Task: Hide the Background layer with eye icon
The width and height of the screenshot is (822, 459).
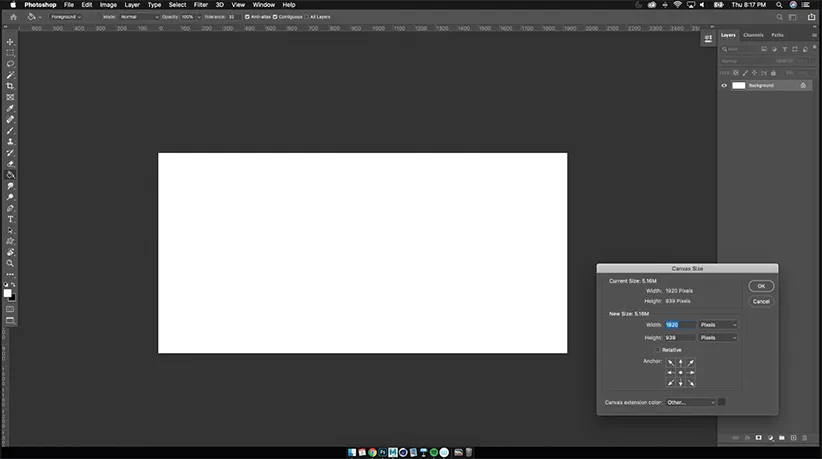Action: (x=725, y=86)
